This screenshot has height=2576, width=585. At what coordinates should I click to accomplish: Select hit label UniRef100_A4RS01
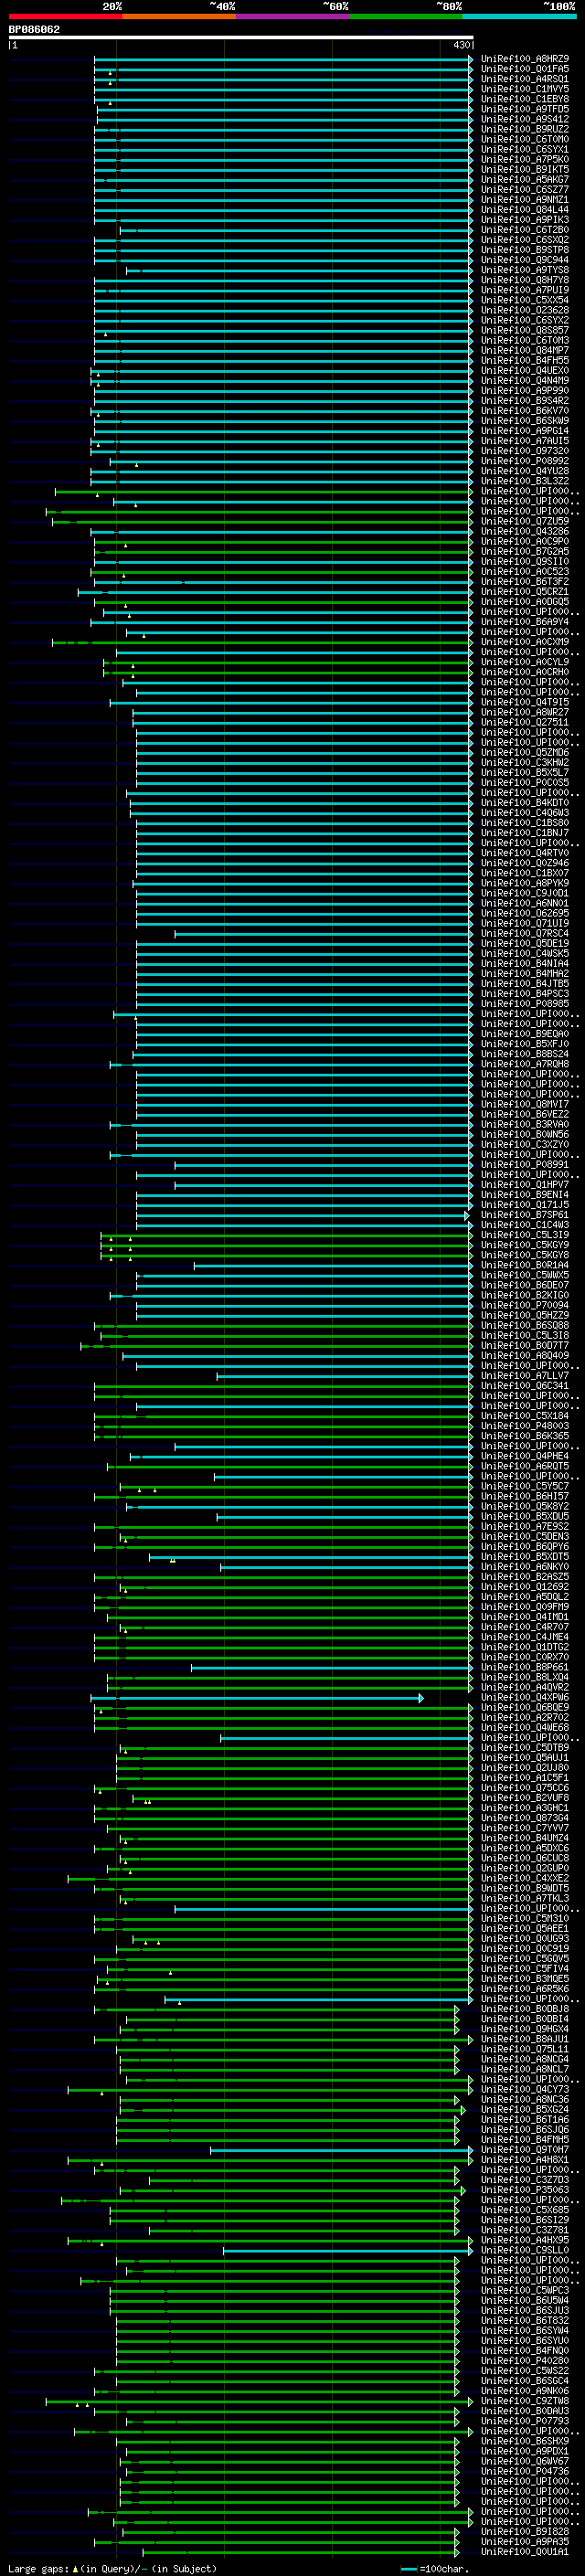coord(525,79)
